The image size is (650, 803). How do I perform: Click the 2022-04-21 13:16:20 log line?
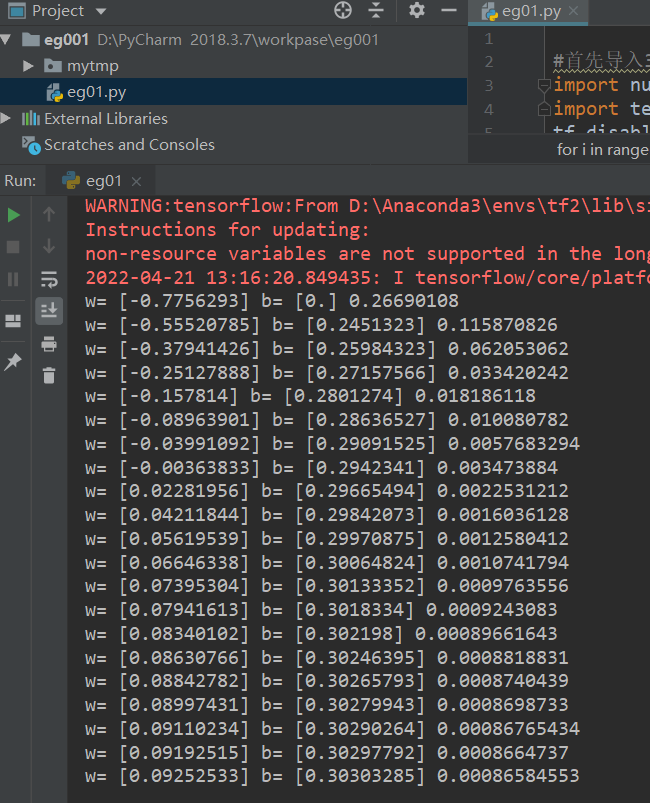tap(367, 278)
